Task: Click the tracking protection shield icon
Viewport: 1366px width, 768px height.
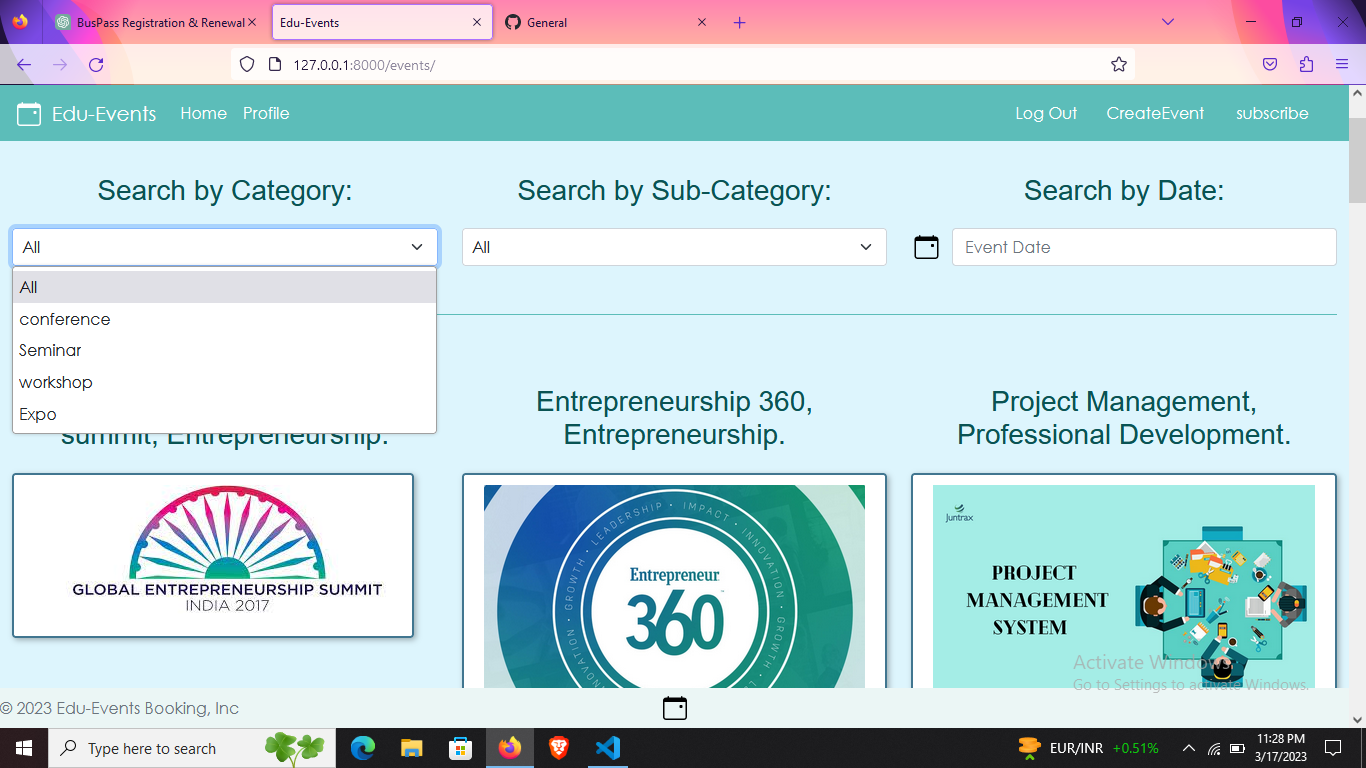Action: coord(246,64)
